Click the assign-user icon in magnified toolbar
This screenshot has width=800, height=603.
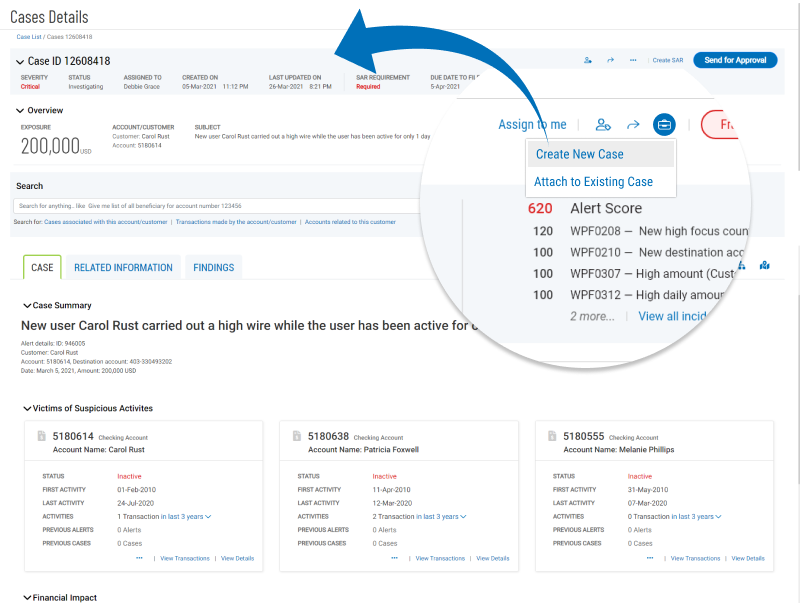click(x=602, y=125)
